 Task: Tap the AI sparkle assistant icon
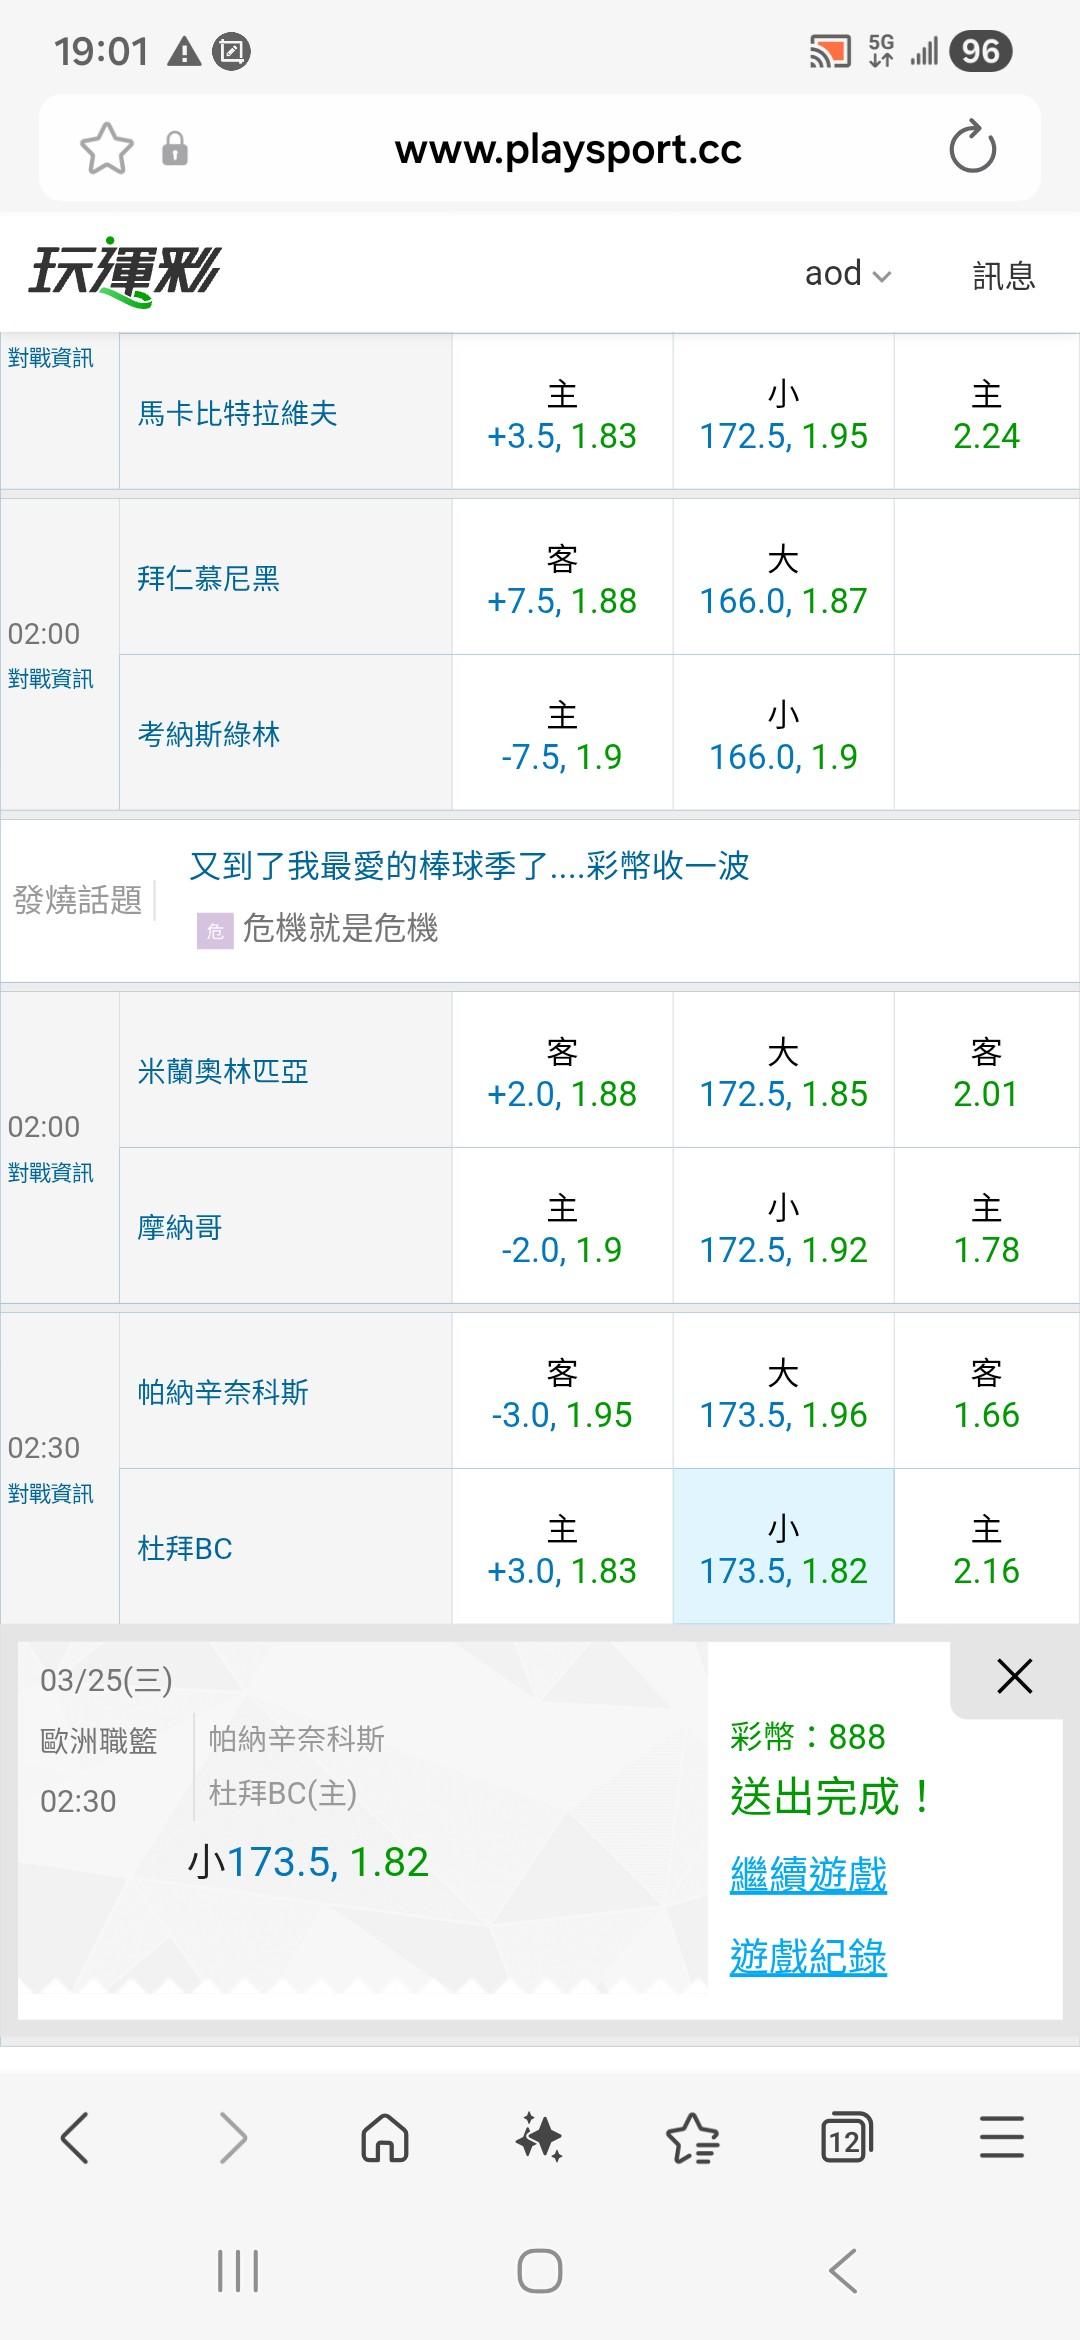(539, 2139)
